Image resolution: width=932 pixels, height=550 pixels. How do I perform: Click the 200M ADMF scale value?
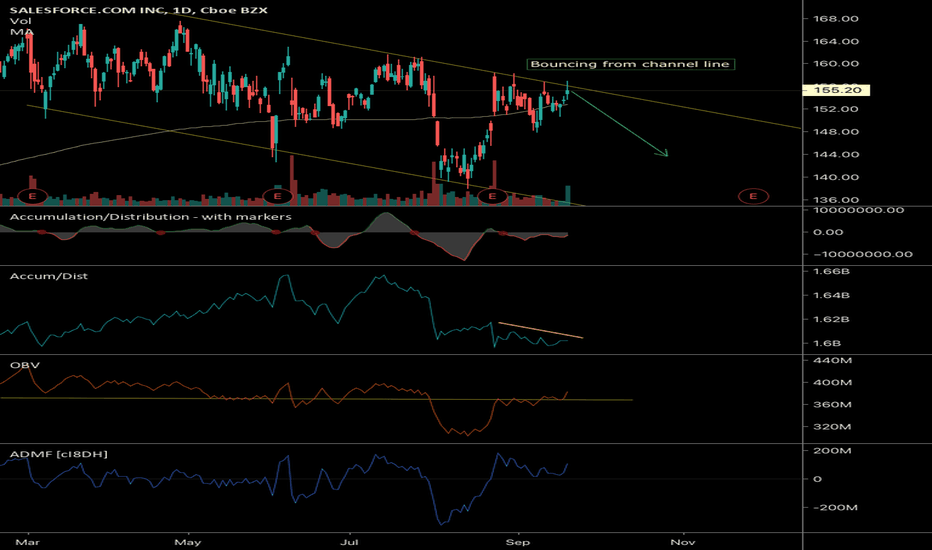(832, 451)
